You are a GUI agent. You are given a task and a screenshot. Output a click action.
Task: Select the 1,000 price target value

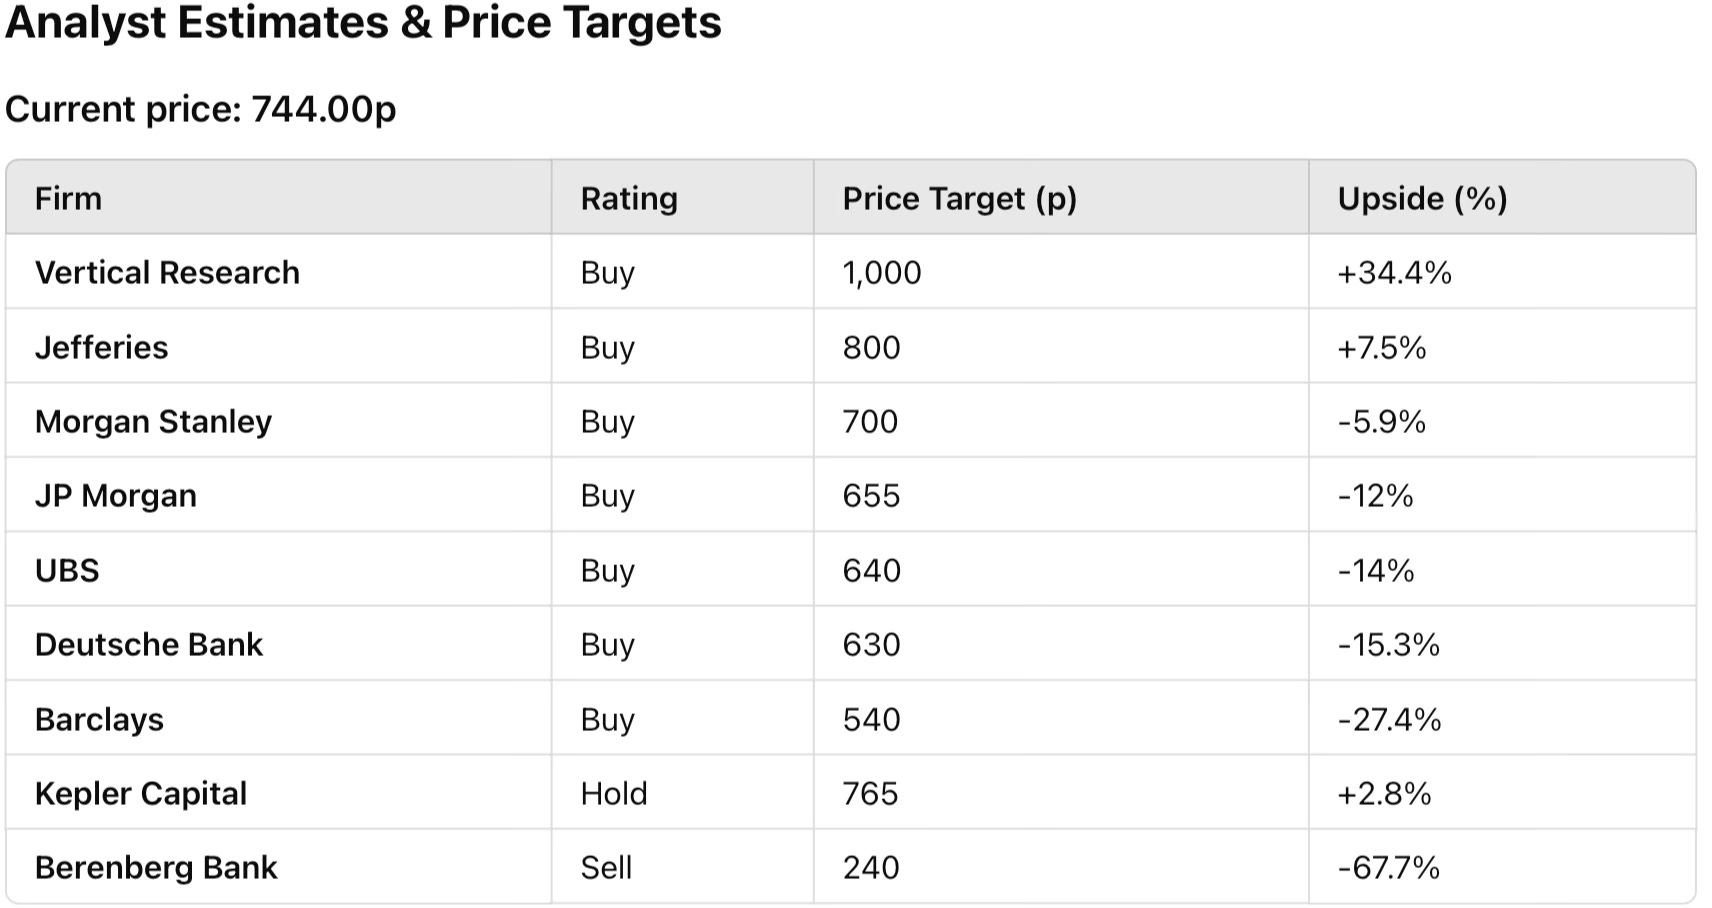click(x=881, y=272)
